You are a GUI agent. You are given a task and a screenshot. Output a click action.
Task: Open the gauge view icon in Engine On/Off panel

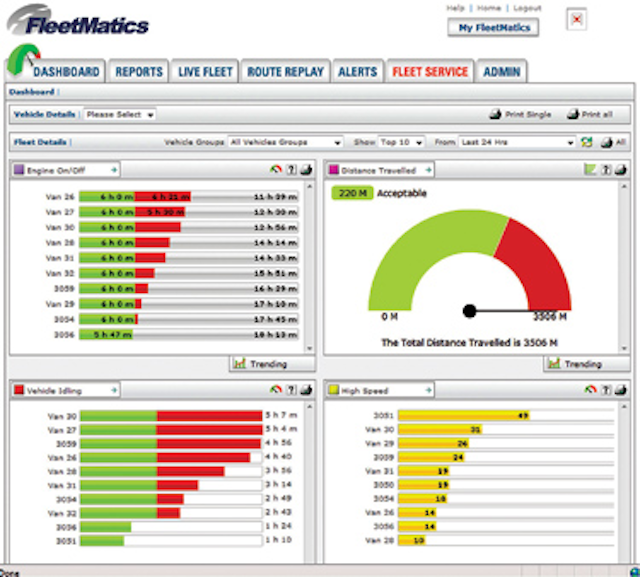276,169
